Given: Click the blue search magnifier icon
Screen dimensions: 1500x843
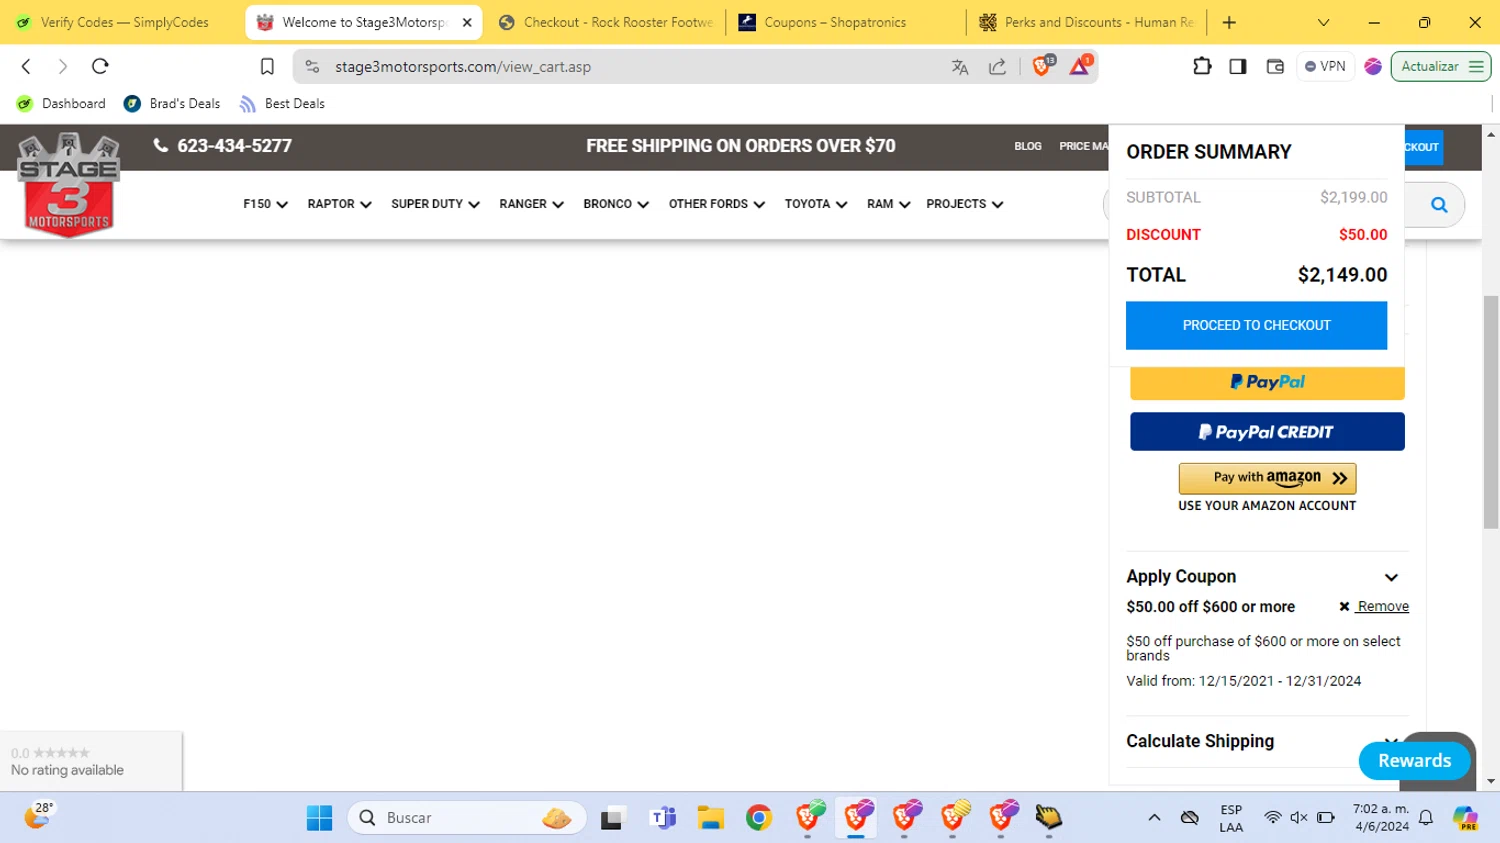Looking at the screenshot, I should (1439, 205).
